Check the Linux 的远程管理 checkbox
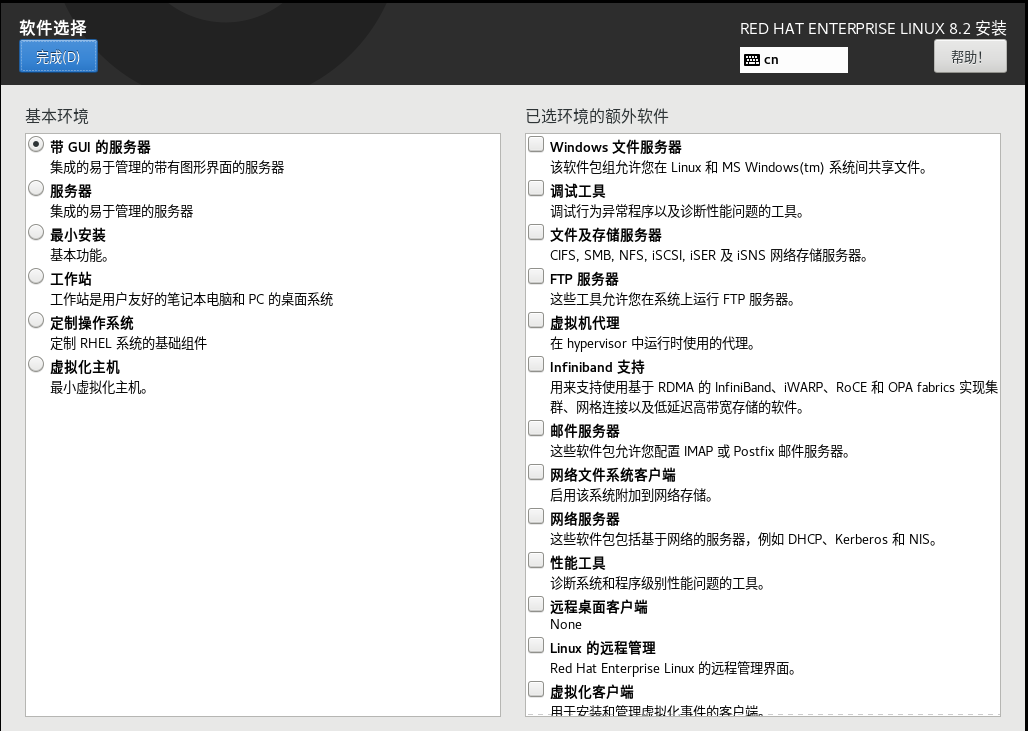This screenshot has width=1028, height=731. [x=536, y=645]
